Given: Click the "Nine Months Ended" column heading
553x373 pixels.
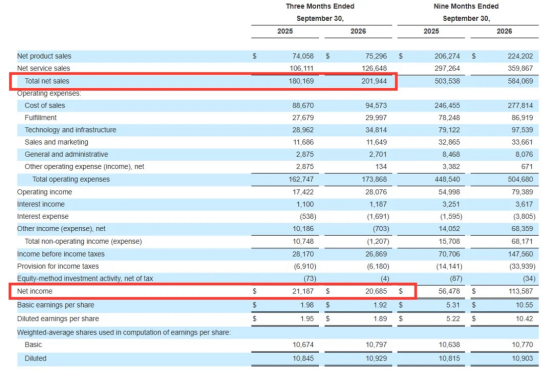Looking at the screenshot, I should [466, 6].
